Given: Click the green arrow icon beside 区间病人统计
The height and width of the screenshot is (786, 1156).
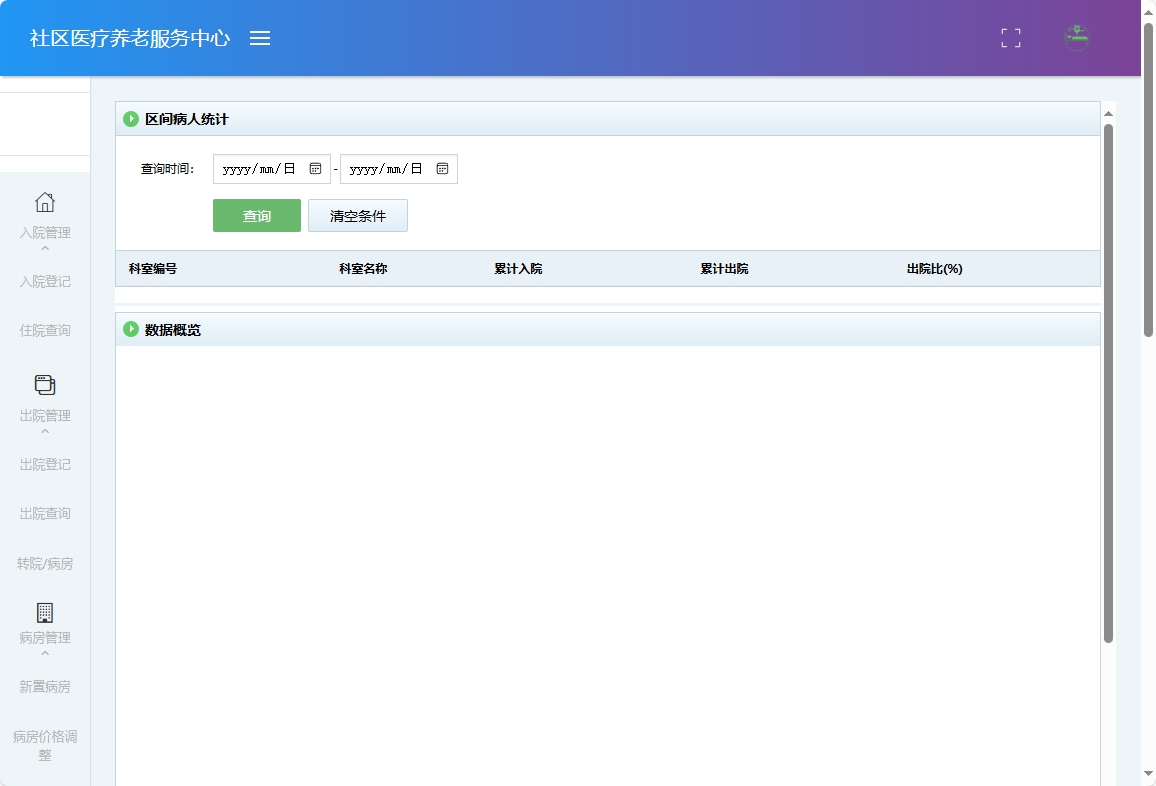Looking at the screenshot, I should click(131, 119).
